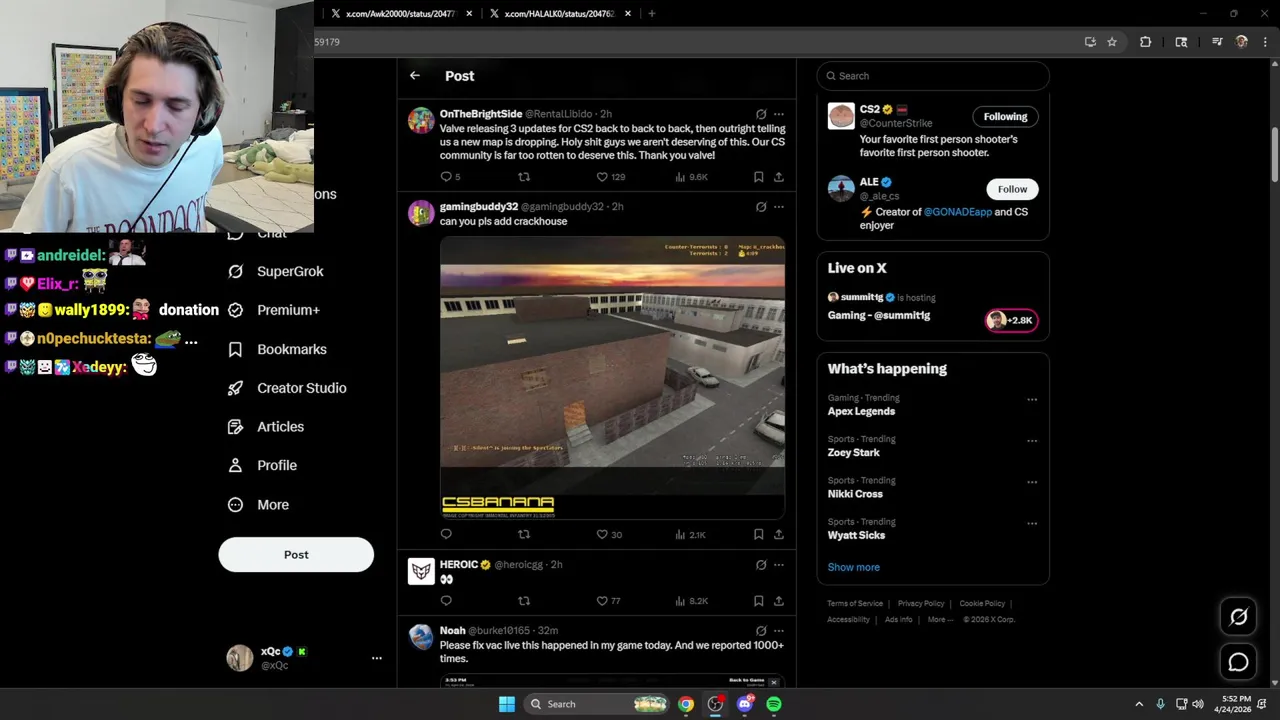Open summit1g live broadcast
The height and width of the screenshot is (720, 1280).
pos(933,307)
